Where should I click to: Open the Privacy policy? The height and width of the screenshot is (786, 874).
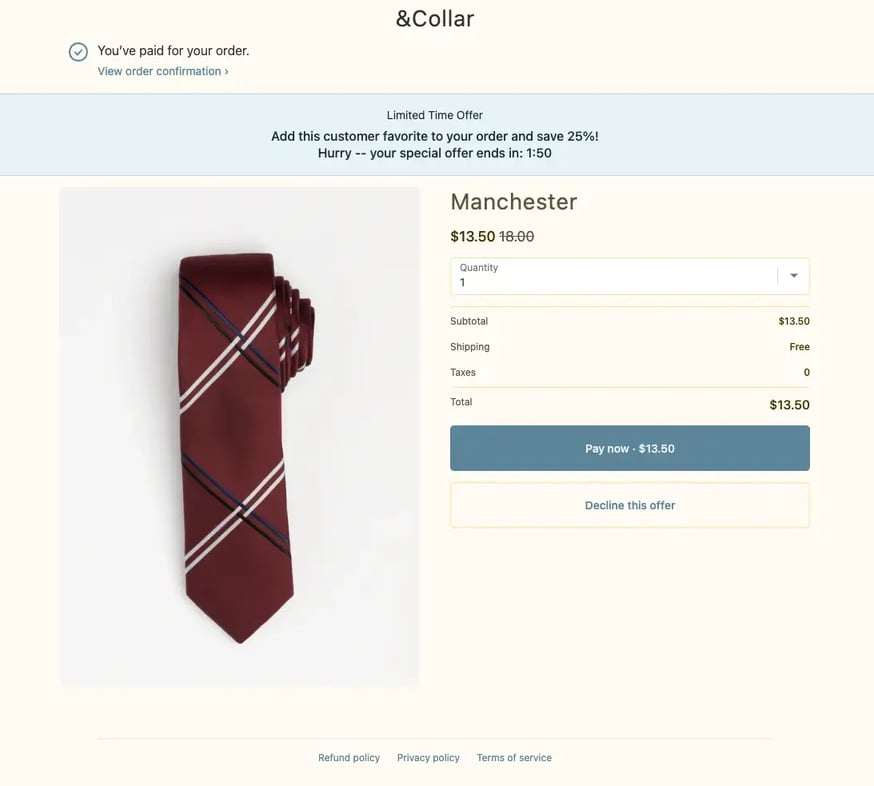click(428, 757)
